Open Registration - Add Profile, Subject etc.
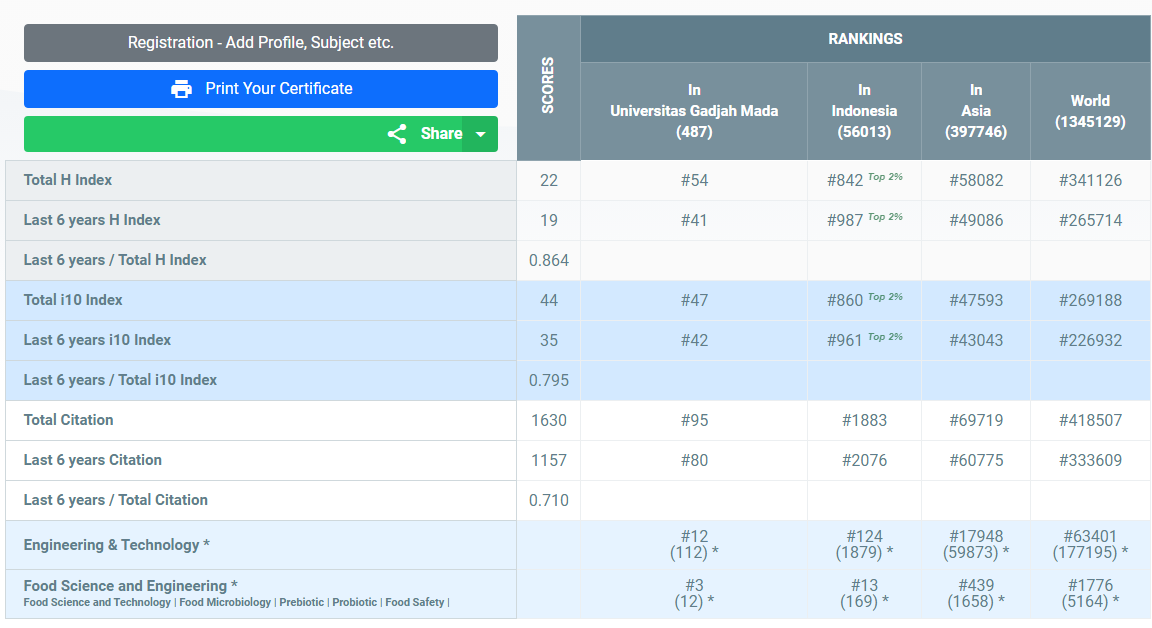Viewport: 1152px width, 628px height. click(x=261, y=43)
